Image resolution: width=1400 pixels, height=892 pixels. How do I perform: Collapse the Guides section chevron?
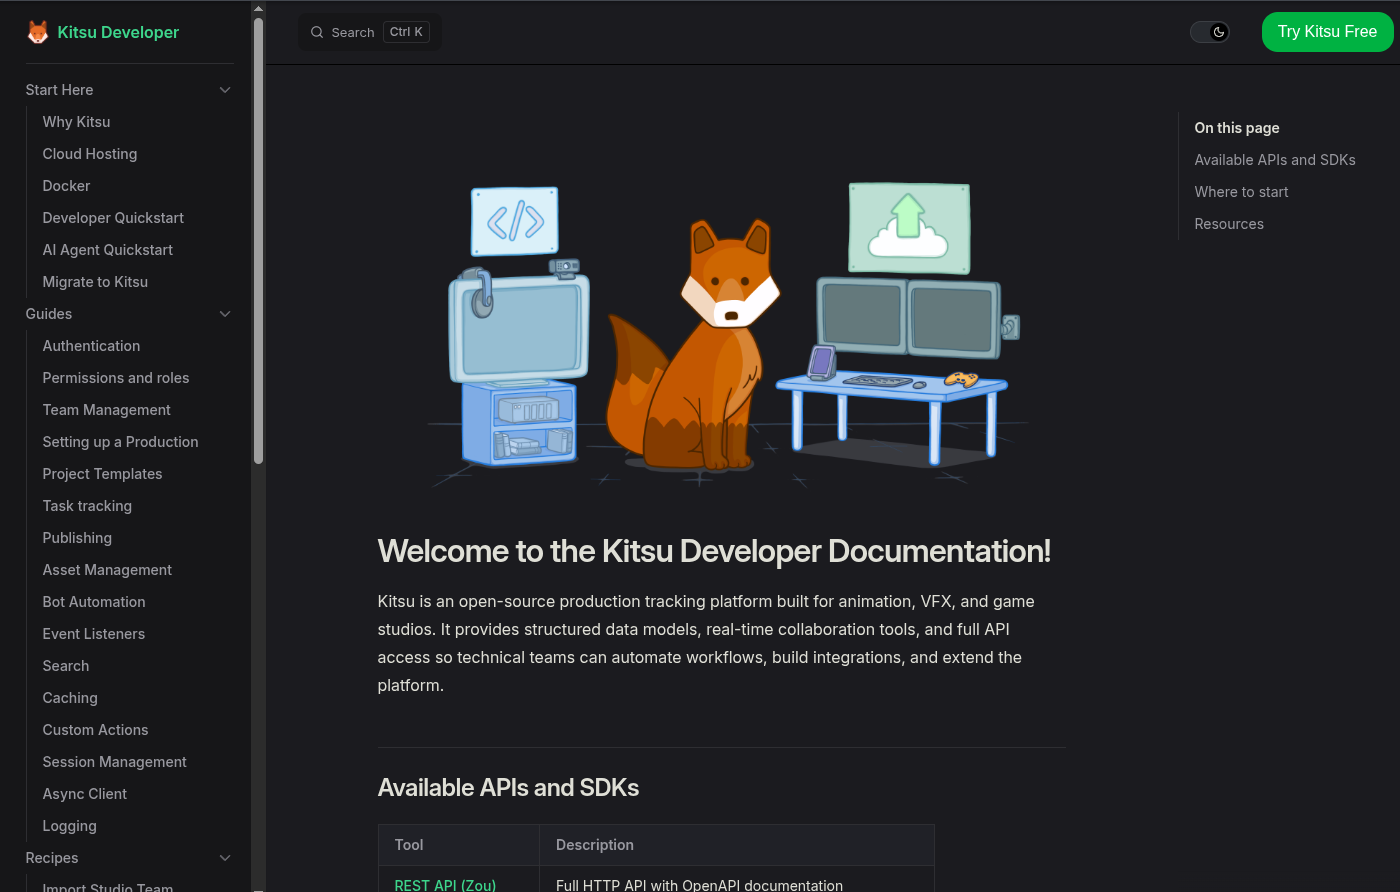click(x=225, y=314)
